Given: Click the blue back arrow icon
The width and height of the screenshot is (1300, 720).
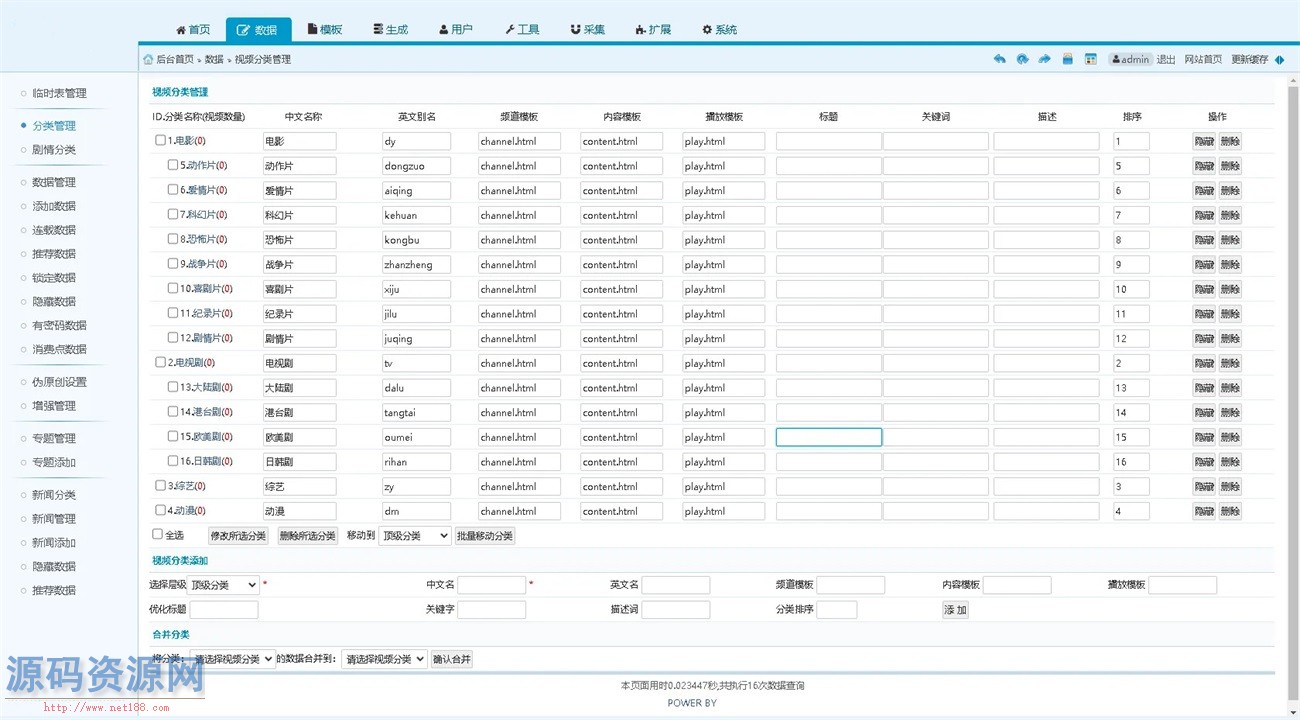Looking at the screenshot, I should click(x=999, y=59).
